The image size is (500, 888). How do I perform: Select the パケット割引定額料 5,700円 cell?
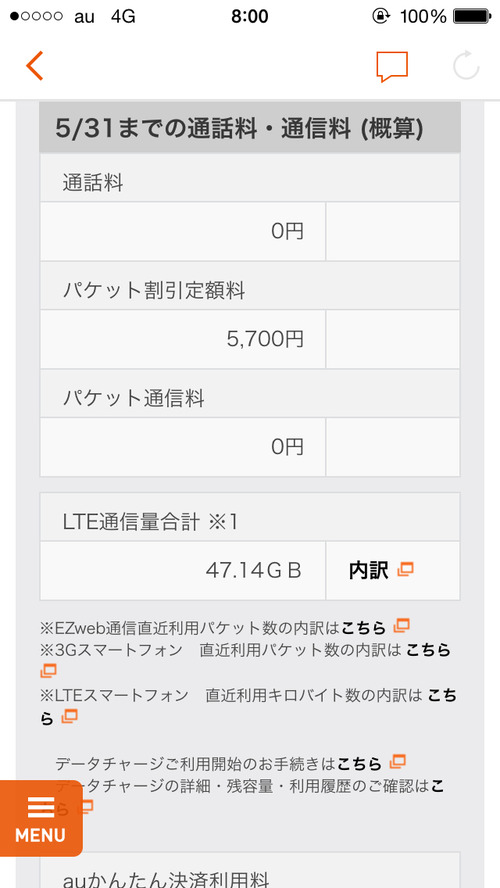183,339
